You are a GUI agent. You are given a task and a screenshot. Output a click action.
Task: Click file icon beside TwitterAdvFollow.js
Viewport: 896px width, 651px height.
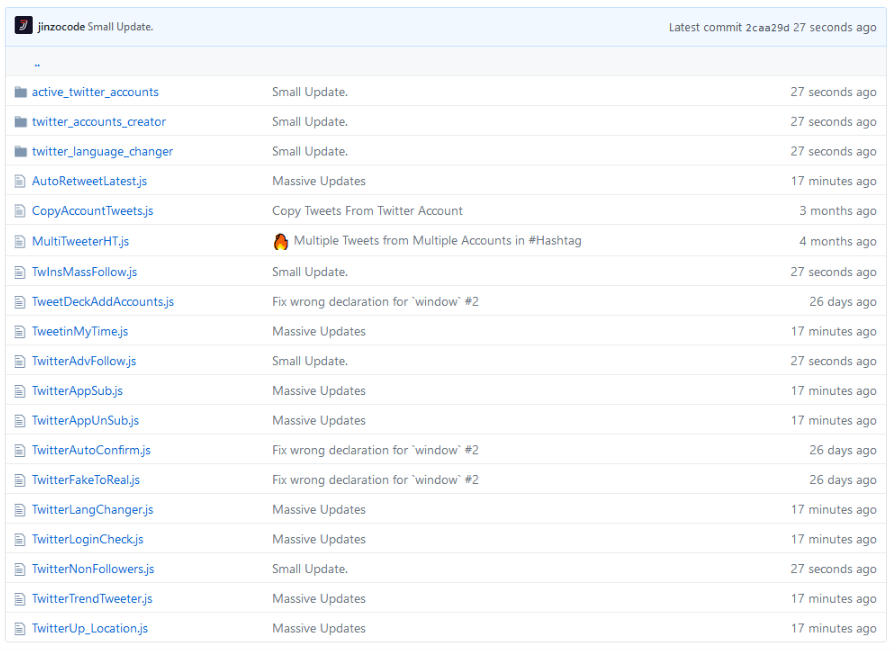tap(20, 361)
